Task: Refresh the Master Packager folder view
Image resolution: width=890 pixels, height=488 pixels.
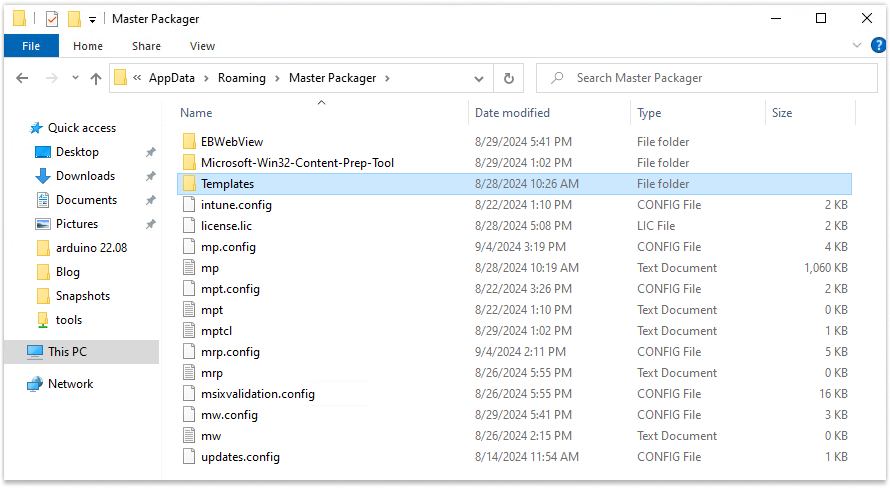Action: point(509,78)
